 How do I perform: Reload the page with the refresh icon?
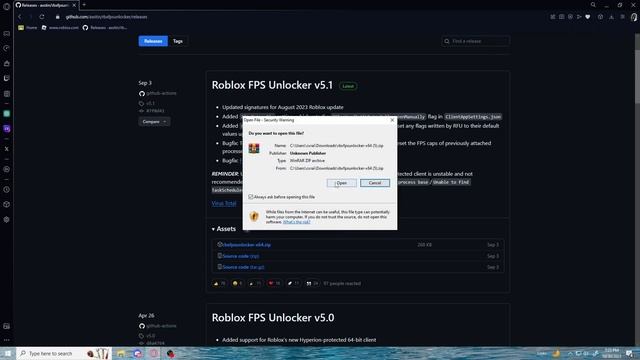tap(42, 17)
